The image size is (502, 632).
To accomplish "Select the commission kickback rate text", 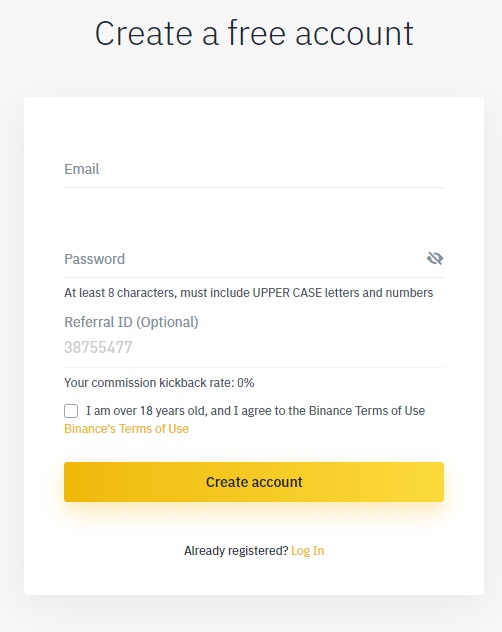I will [x=159, y=383].
